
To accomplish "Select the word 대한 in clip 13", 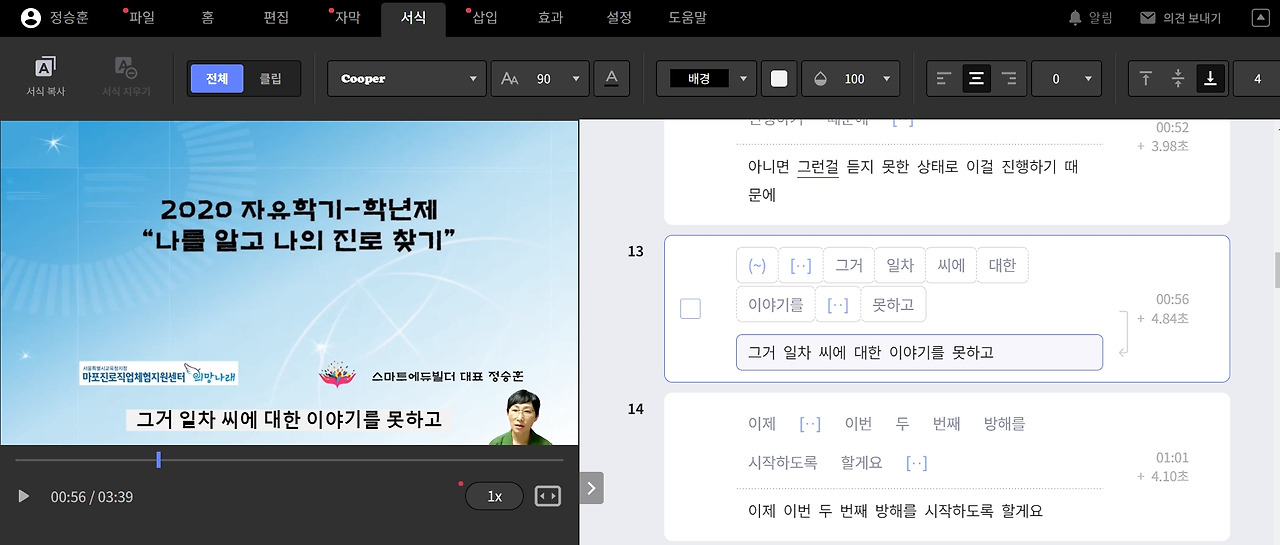I will (x=1002, y=265).
